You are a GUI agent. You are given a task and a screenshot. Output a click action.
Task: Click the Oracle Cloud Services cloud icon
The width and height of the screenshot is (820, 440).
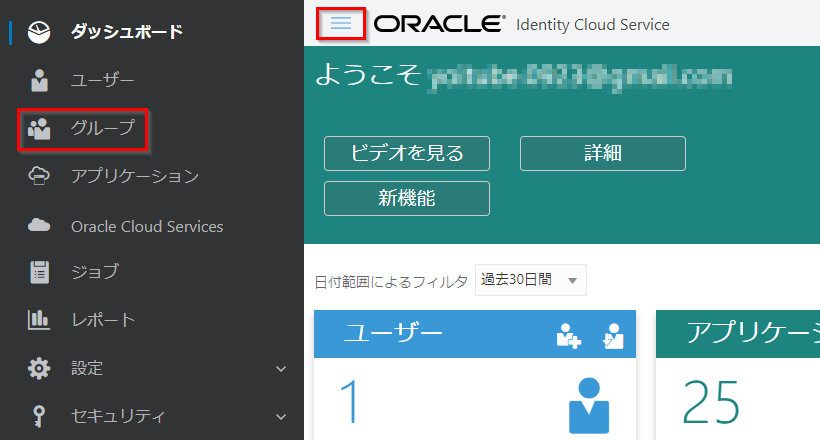click(x=39, y=226)
